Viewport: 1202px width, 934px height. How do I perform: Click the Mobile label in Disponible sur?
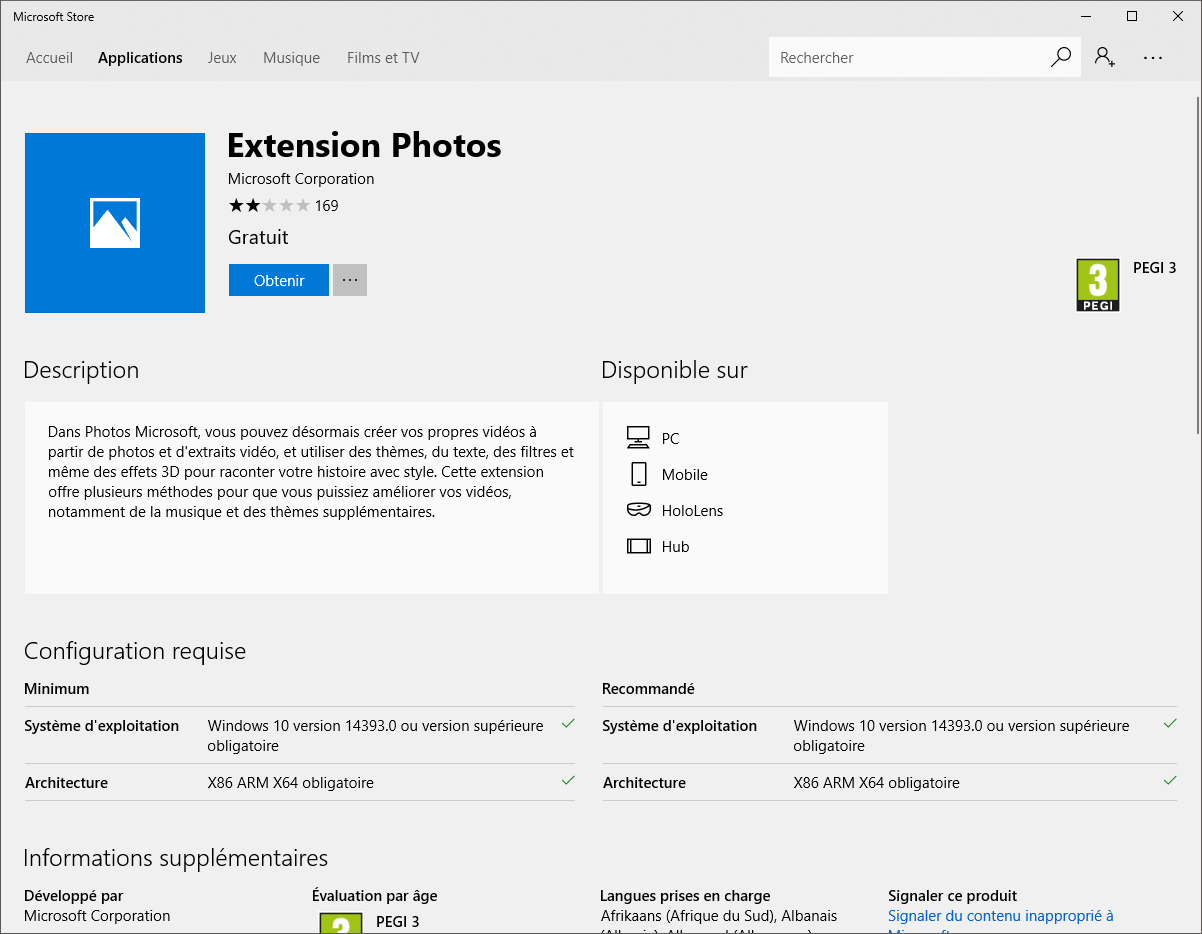tap(684, 475)
